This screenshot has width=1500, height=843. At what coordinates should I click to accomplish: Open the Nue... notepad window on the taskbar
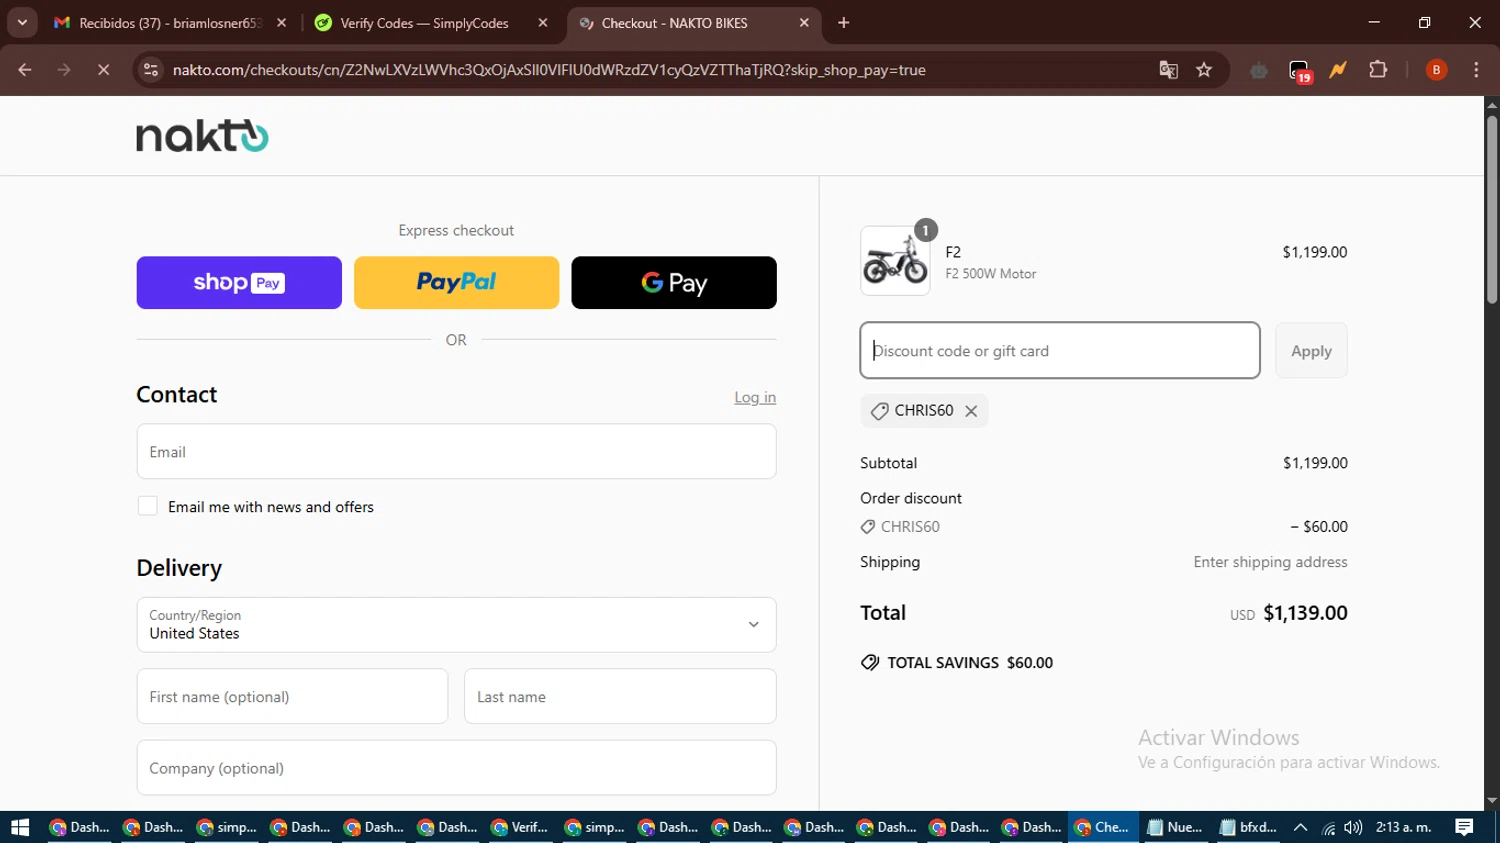pyautogui.click(x=1175, y=827)
